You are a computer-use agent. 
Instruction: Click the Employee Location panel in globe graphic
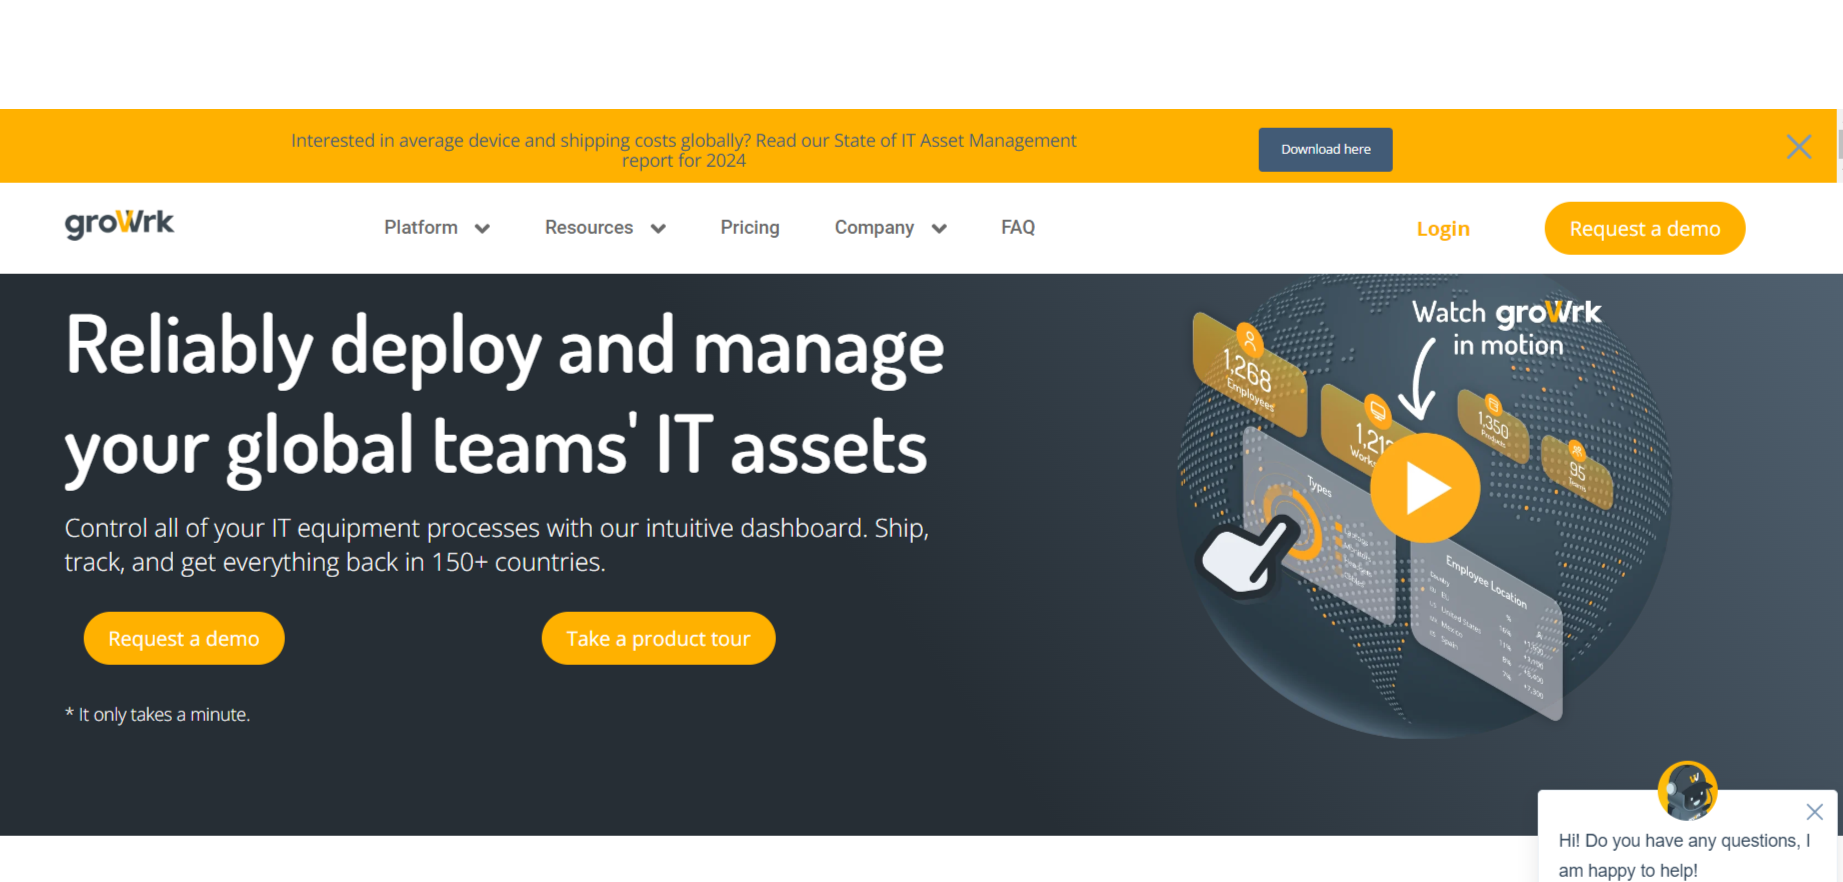pyautogui.click(x=1487, y=632)
